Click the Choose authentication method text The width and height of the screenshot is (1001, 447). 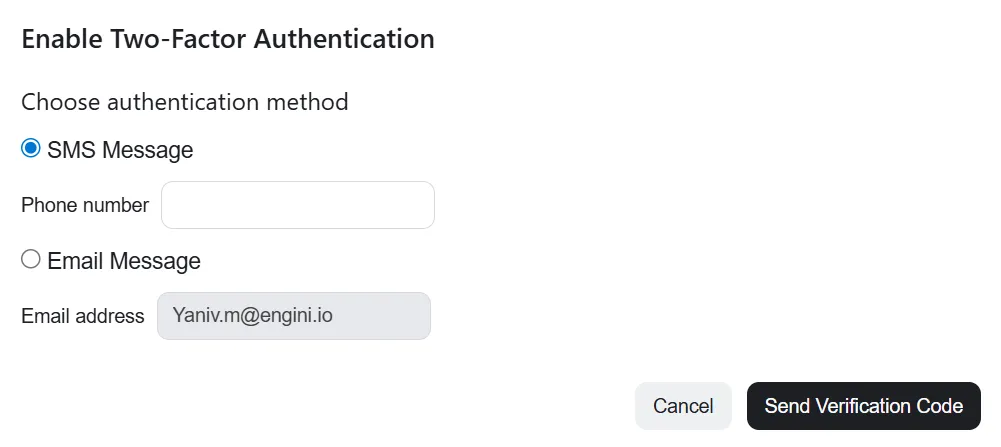click(185, 102)
